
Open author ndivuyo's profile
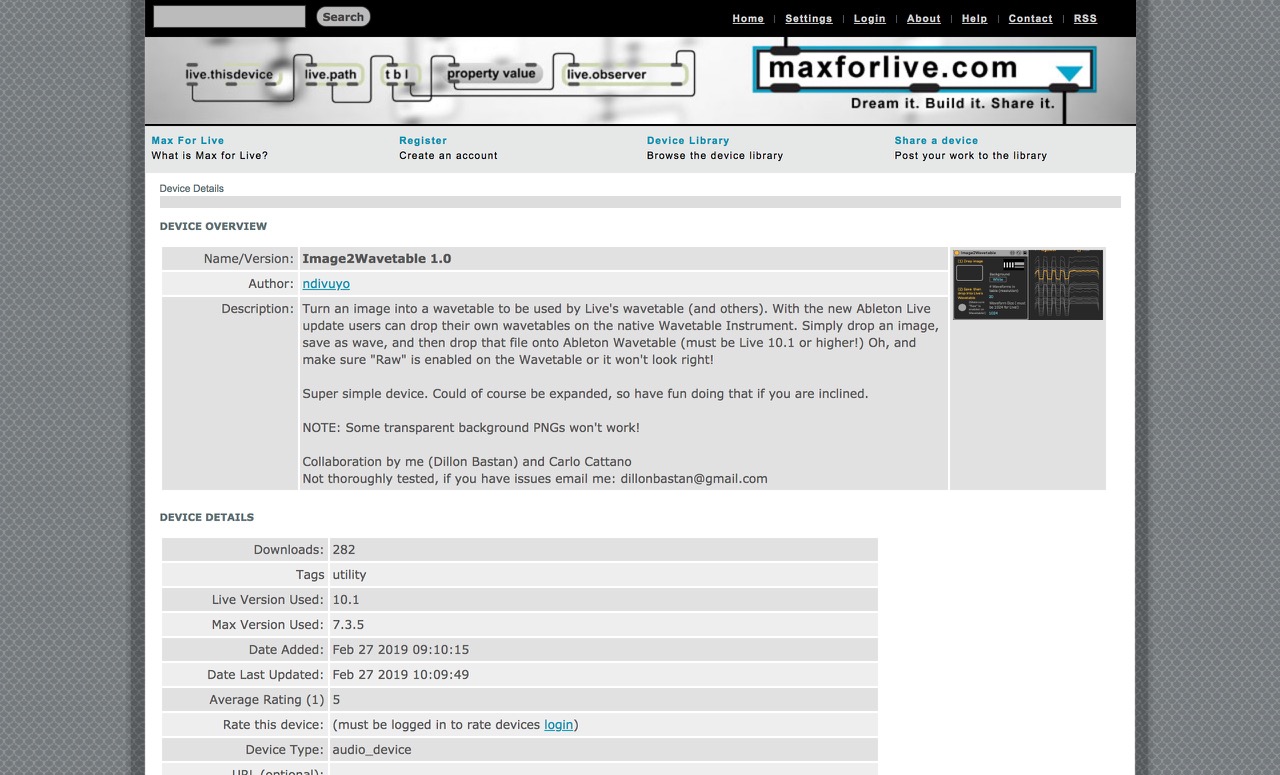click(x=326, y=284)
